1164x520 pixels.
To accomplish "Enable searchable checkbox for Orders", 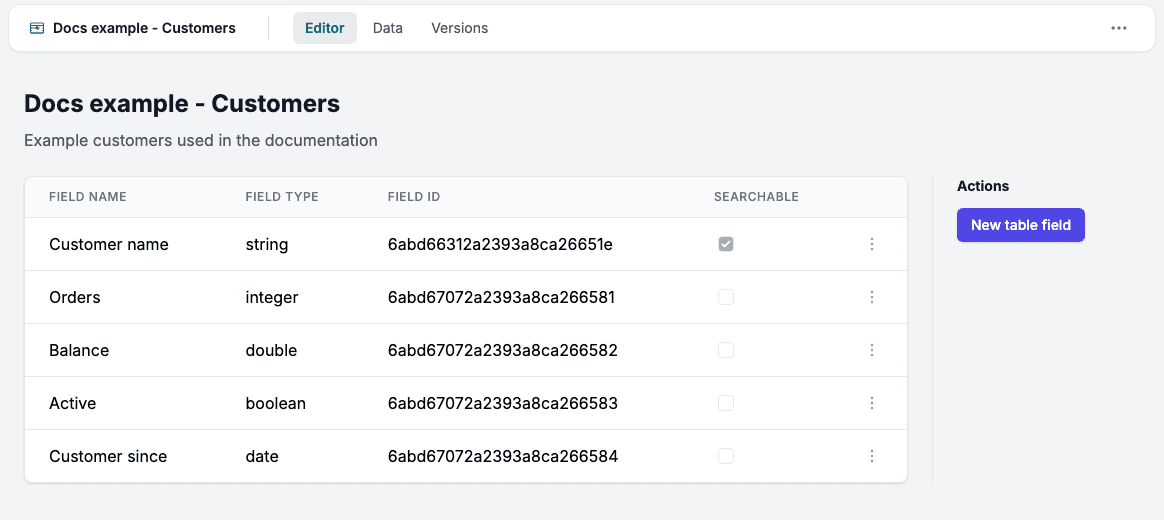I will pyautogui.click(x=726, y=297).
